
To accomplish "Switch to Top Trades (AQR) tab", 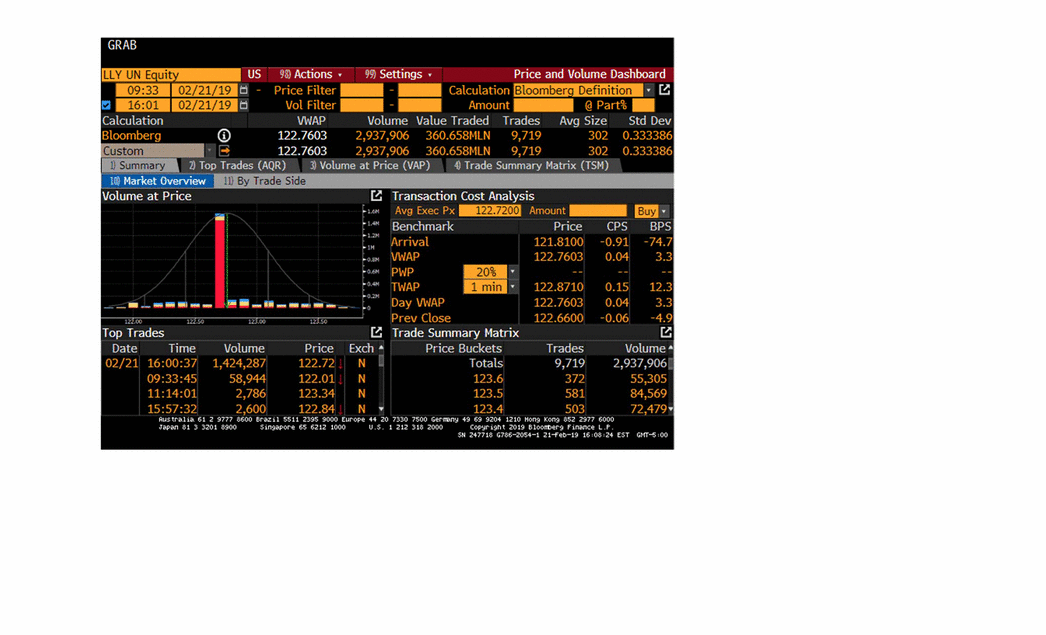I will point(236,166).
